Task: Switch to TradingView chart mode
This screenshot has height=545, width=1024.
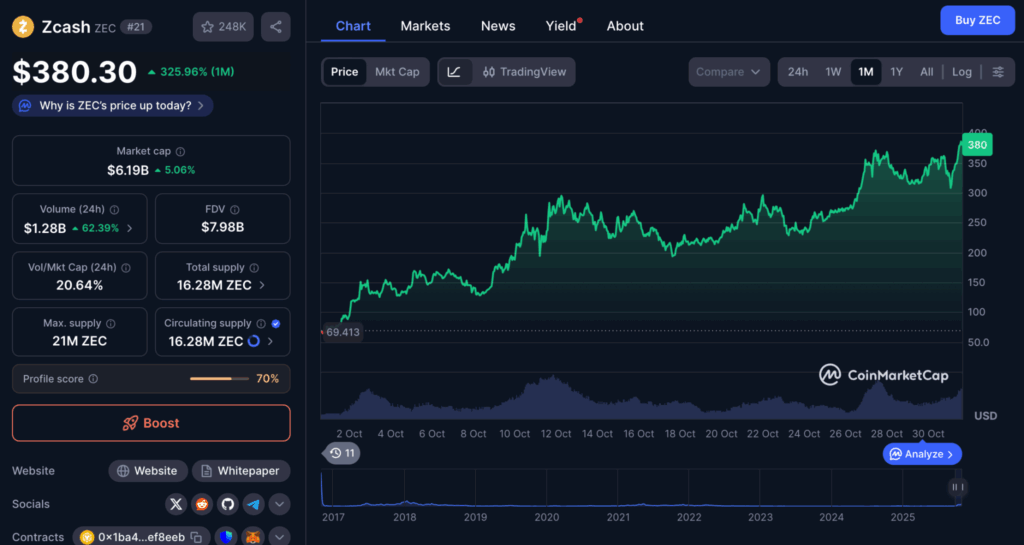Action: pos(524,72)
